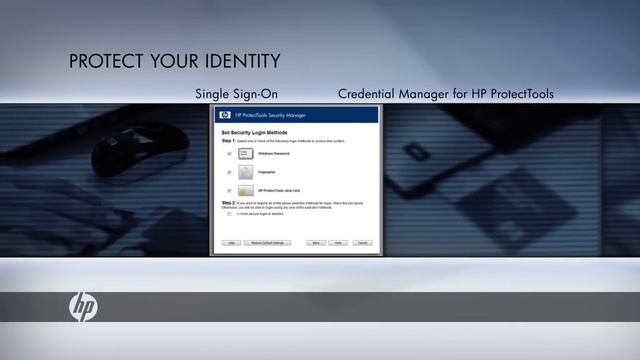Click the Windows Password method icon

click(x=246, y=153)
